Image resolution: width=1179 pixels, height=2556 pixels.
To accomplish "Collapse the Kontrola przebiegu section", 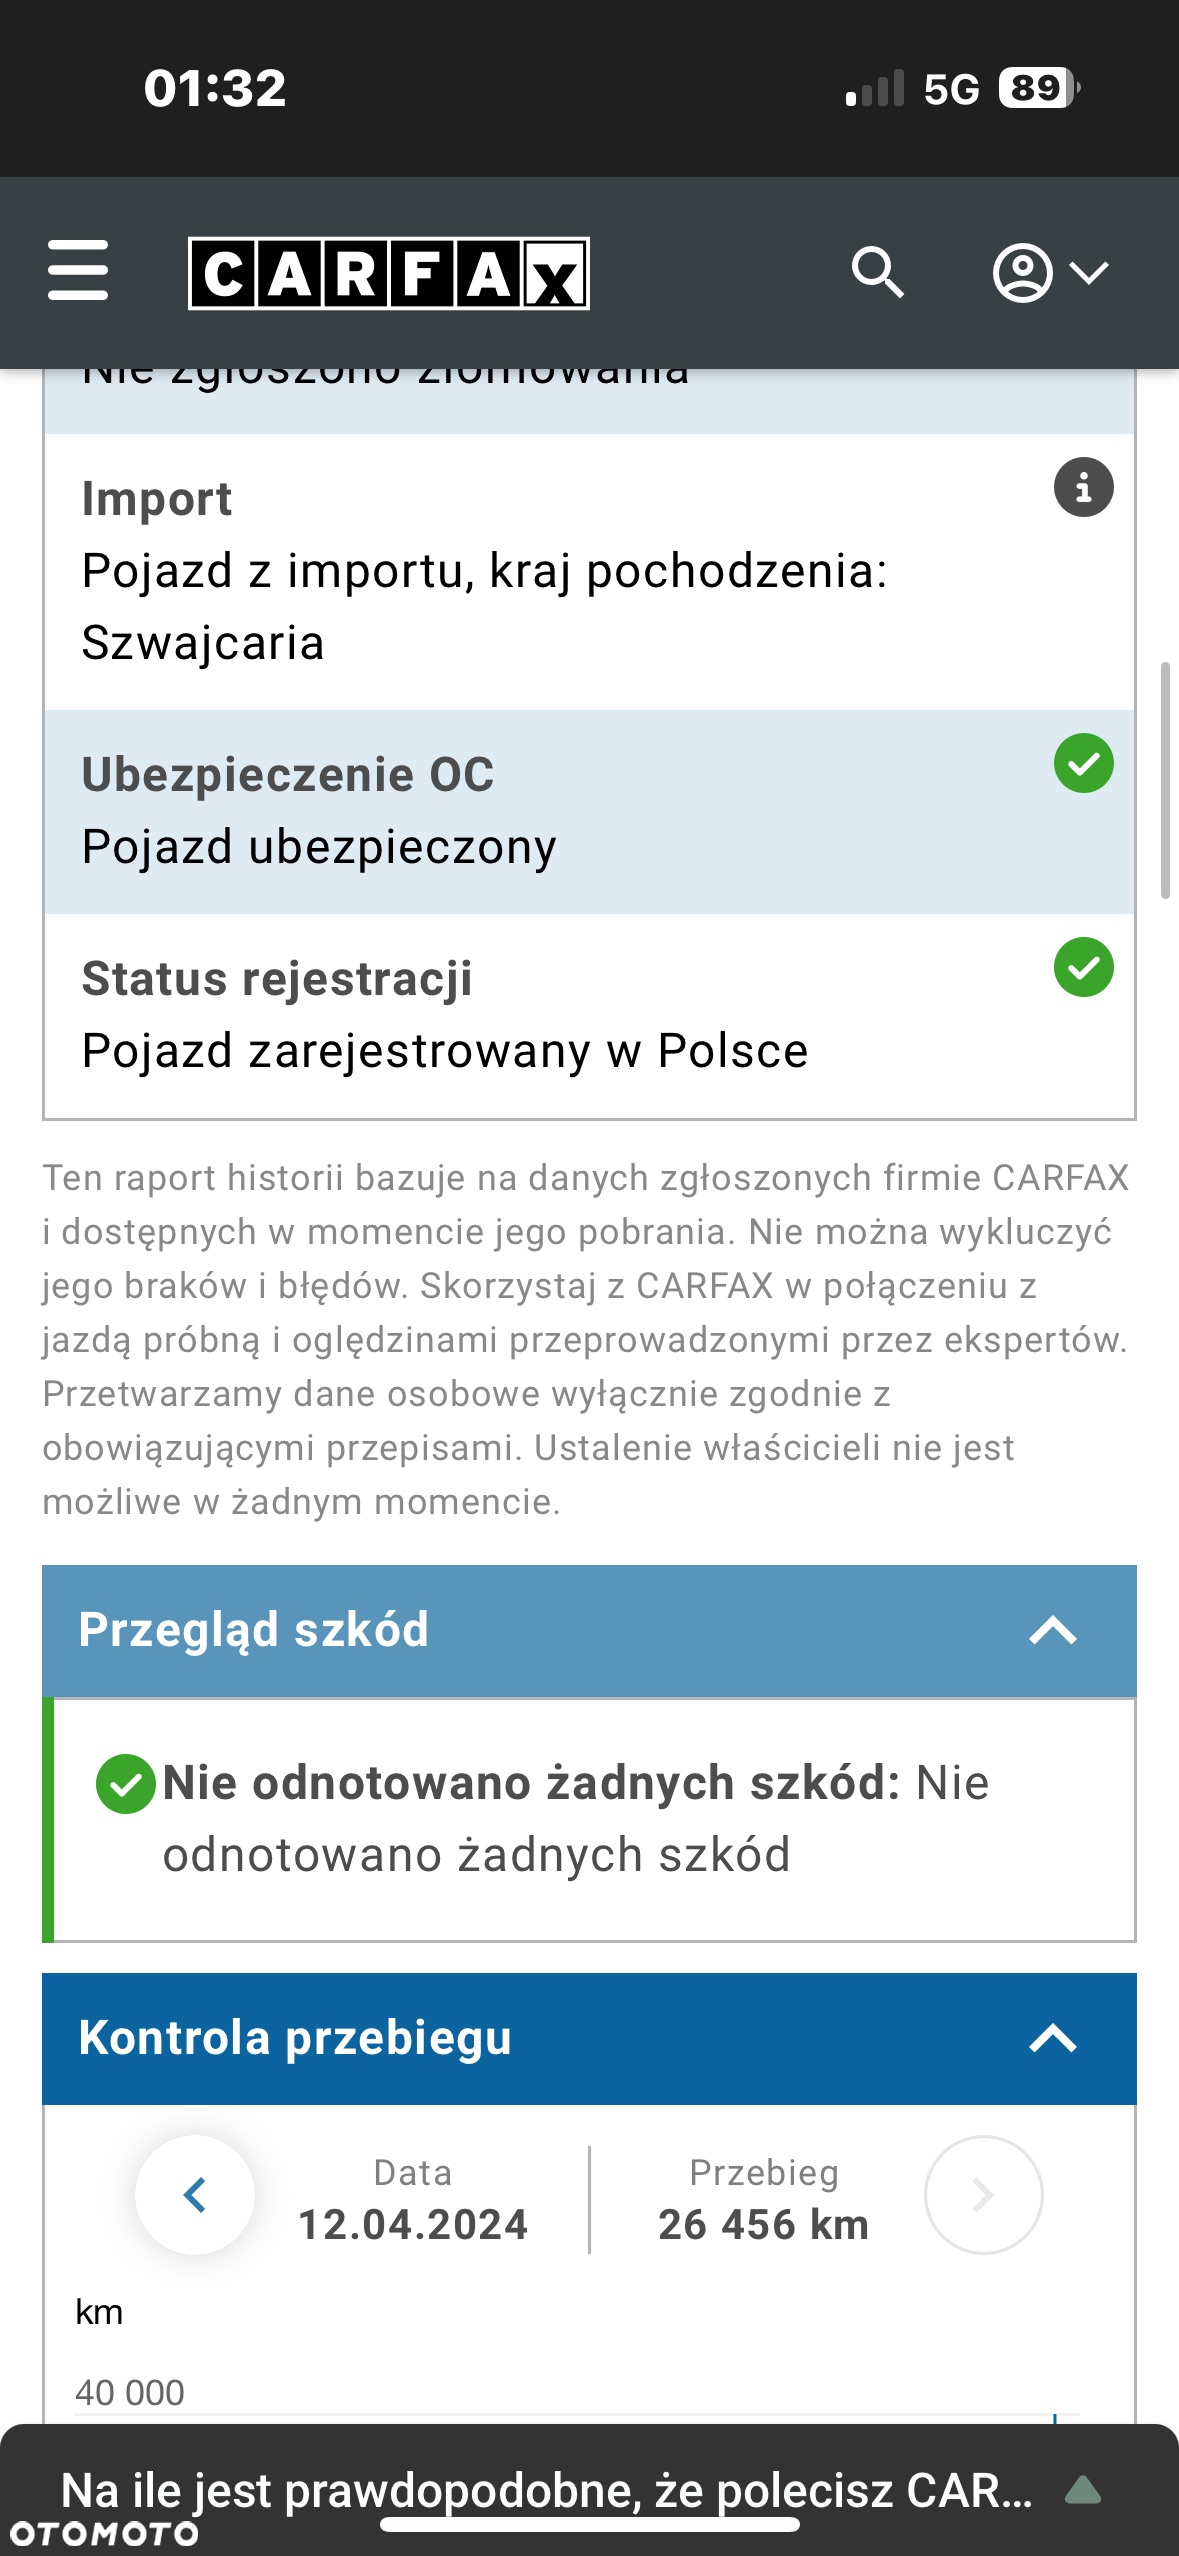I will (1053, 2038).
